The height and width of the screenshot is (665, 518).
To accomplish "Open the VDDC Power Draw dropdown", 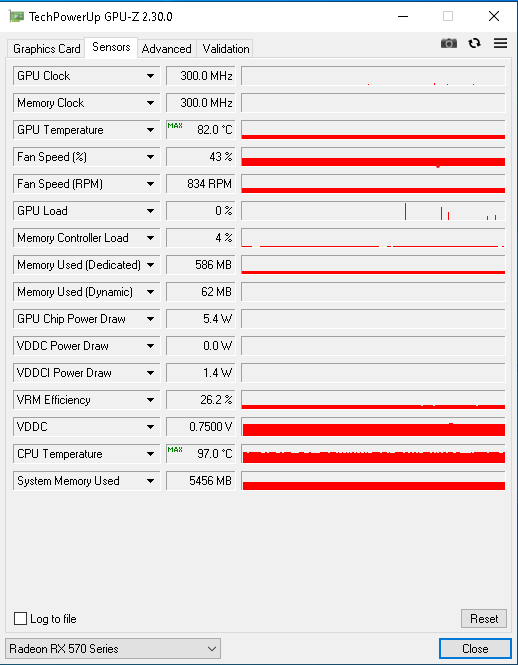I will pos(150,346).
